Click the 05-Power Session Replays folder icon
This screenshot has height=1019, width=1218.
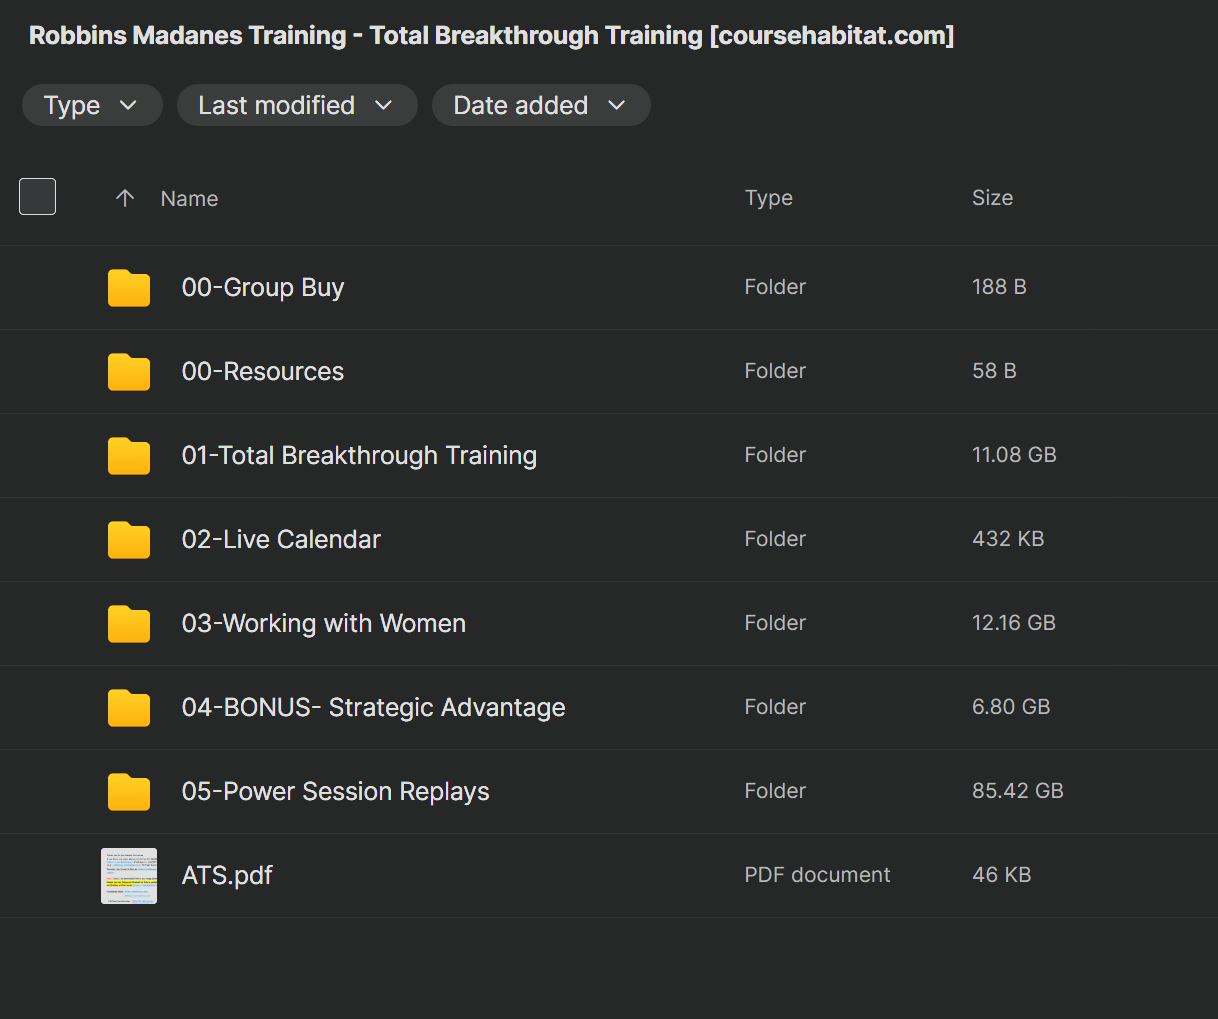129,792
